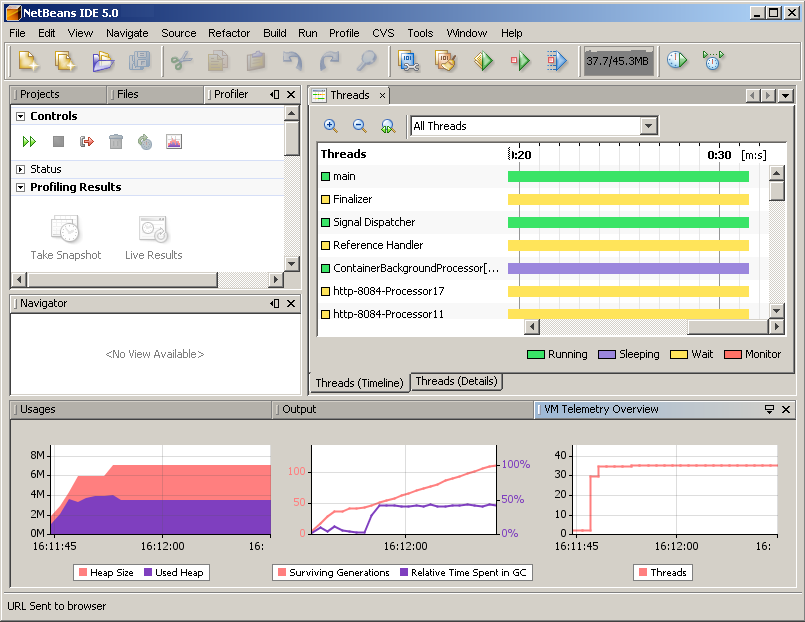The image size is (805, 622).
Task: Click the Save All disks icon
Action: [140, 61]
